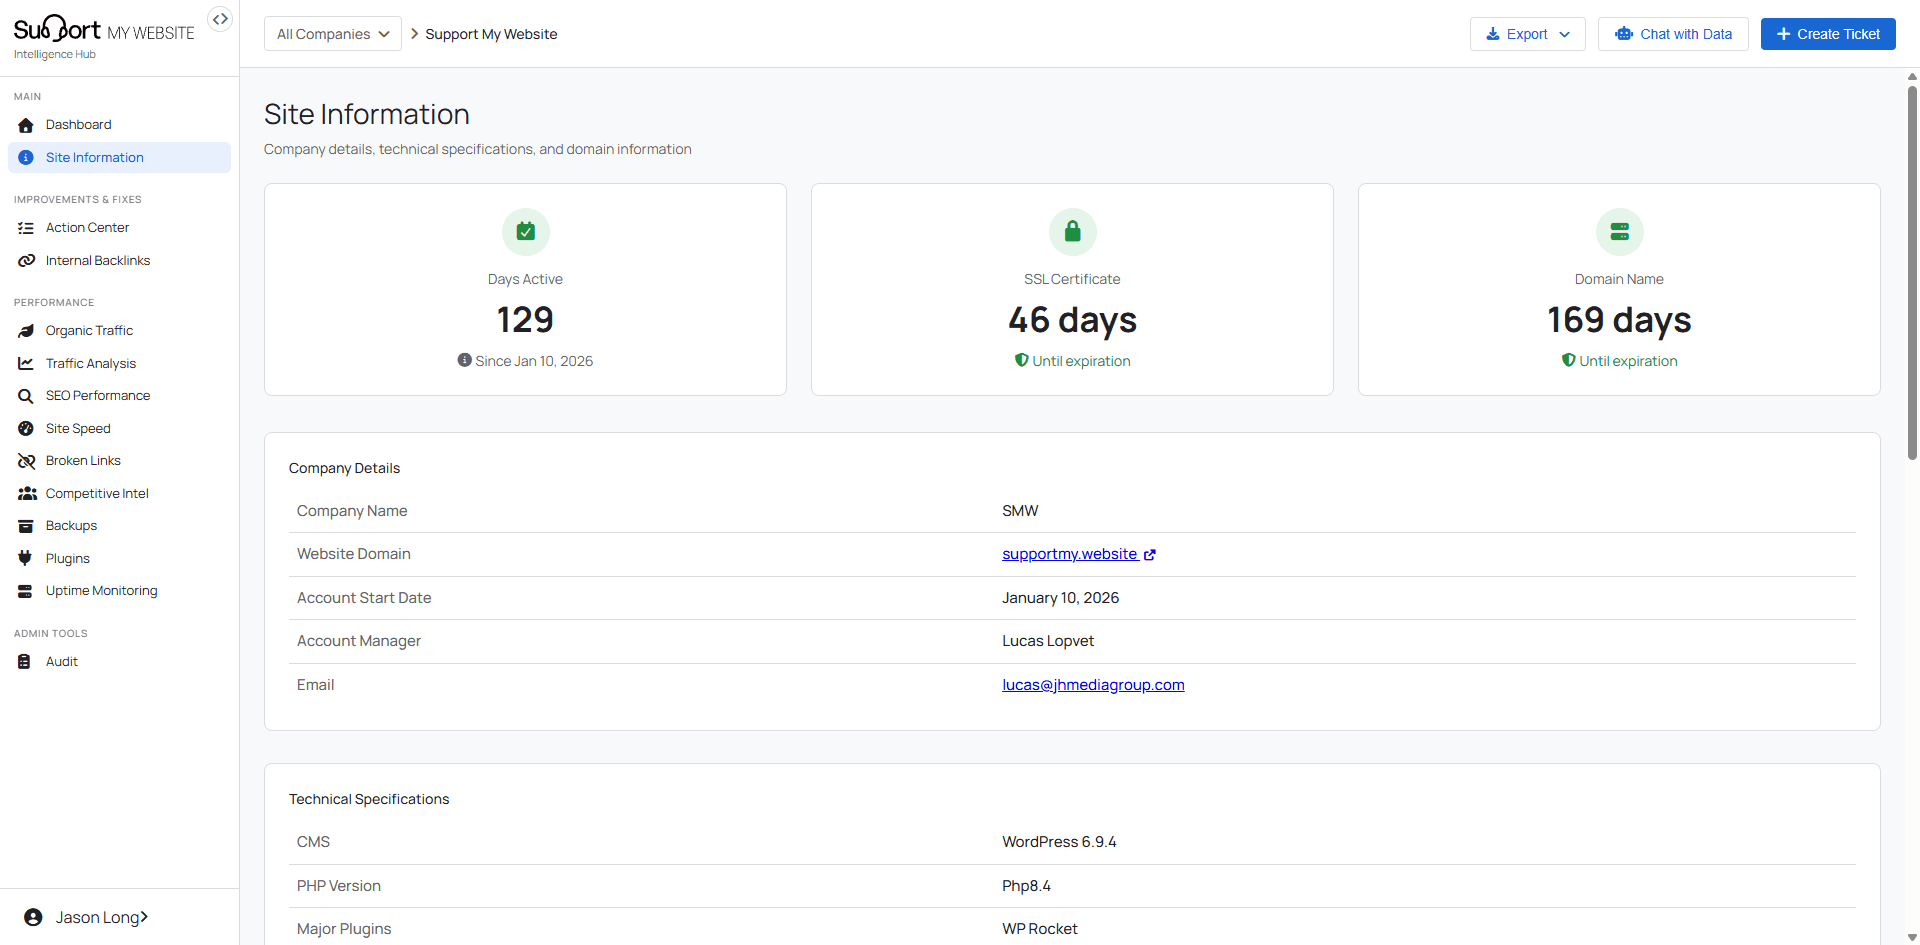Click the Site Information info icon in sidebar

point(26,158)
